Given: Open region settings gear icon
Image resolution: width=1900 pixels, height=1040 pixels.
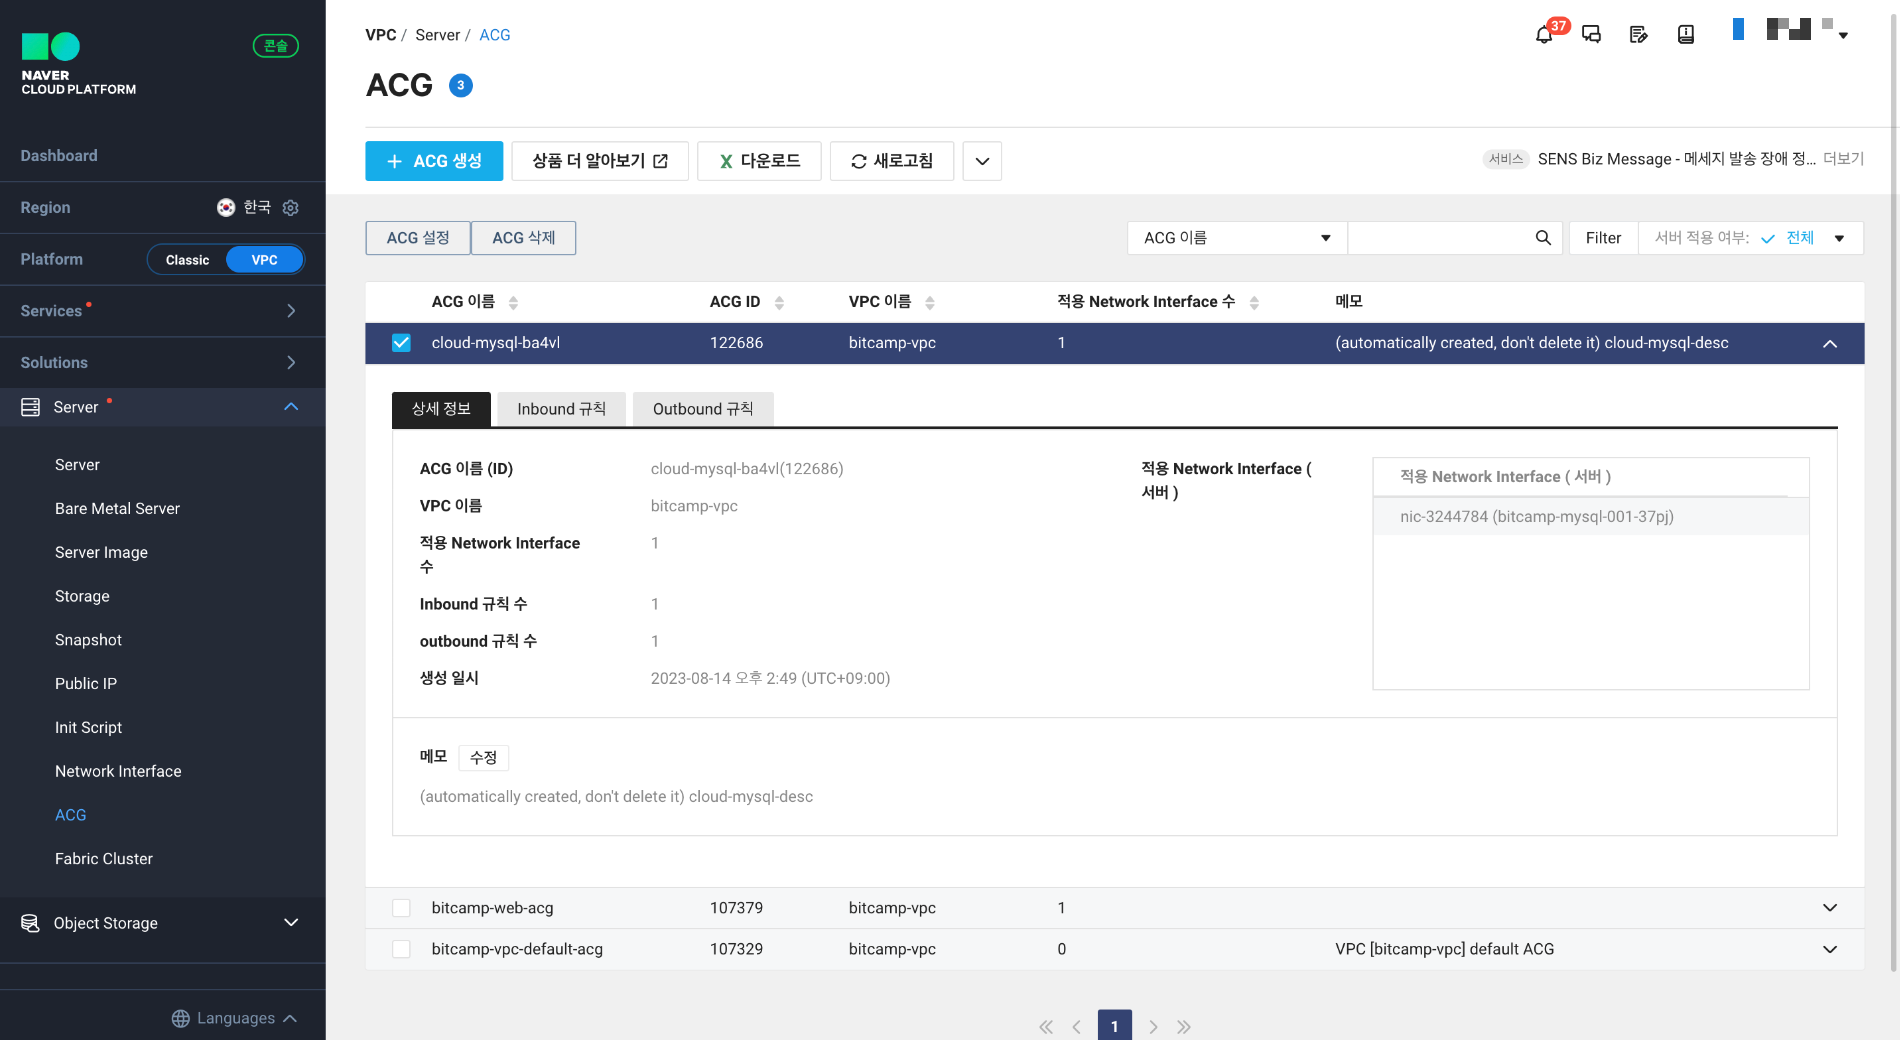Looking at the screenshot, I should click(x=291, y=208).
